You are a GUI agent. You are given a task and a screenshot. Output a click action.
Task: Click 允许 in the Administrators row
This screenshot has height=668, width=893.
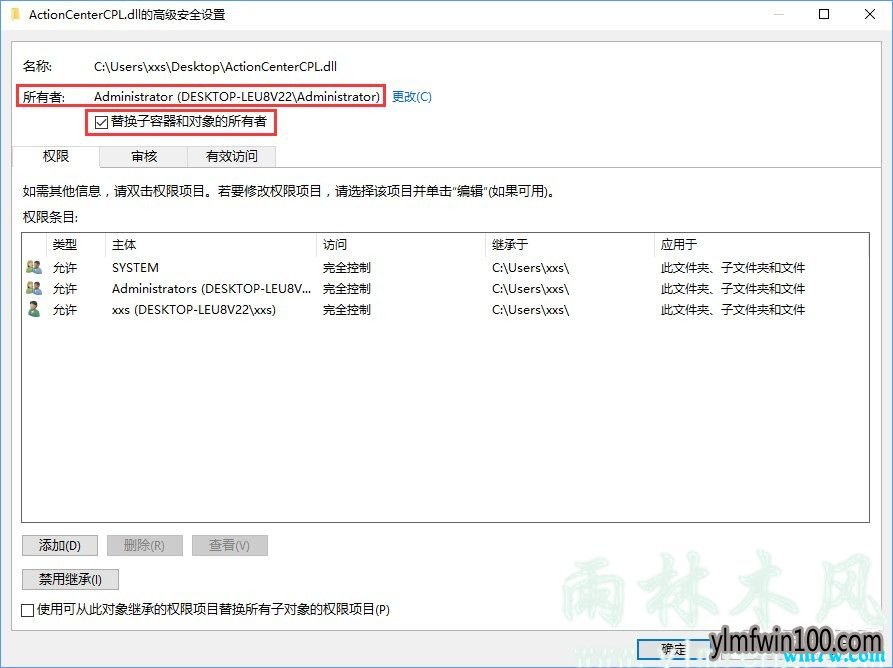64,288
